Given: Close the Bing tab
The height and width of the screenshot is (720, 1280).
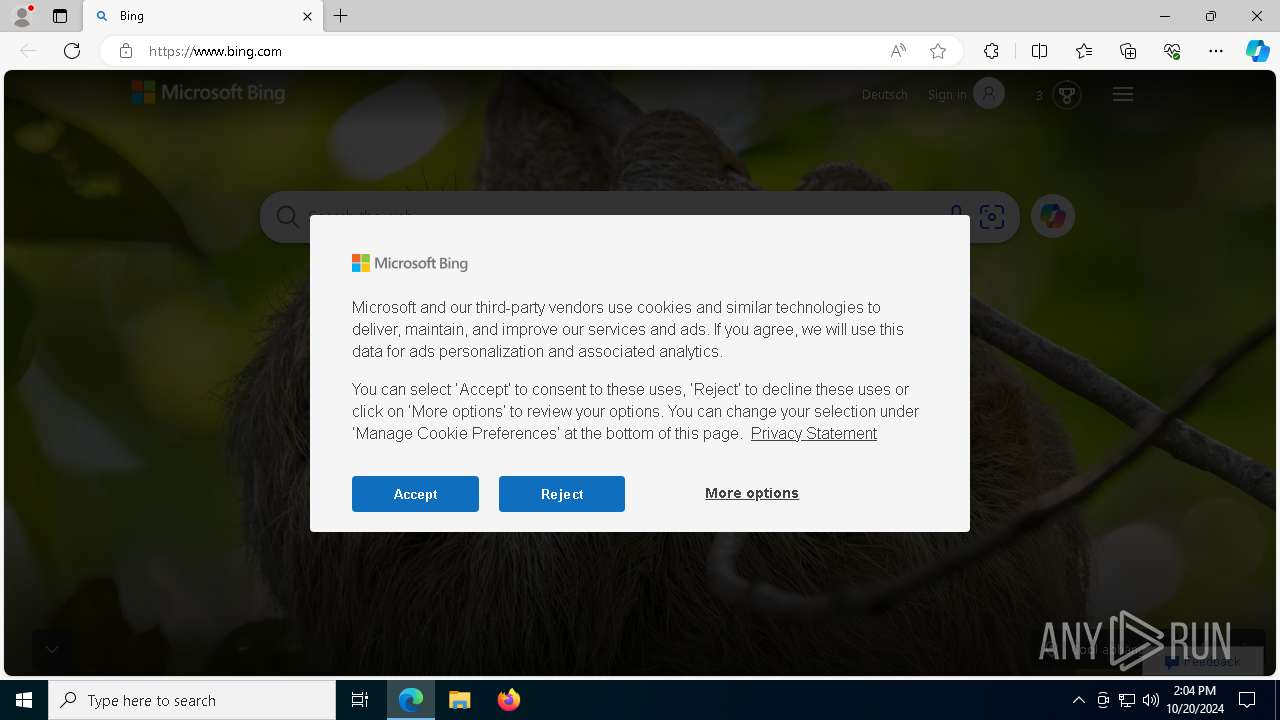Looking at the screenshot, I should (307, 16).
